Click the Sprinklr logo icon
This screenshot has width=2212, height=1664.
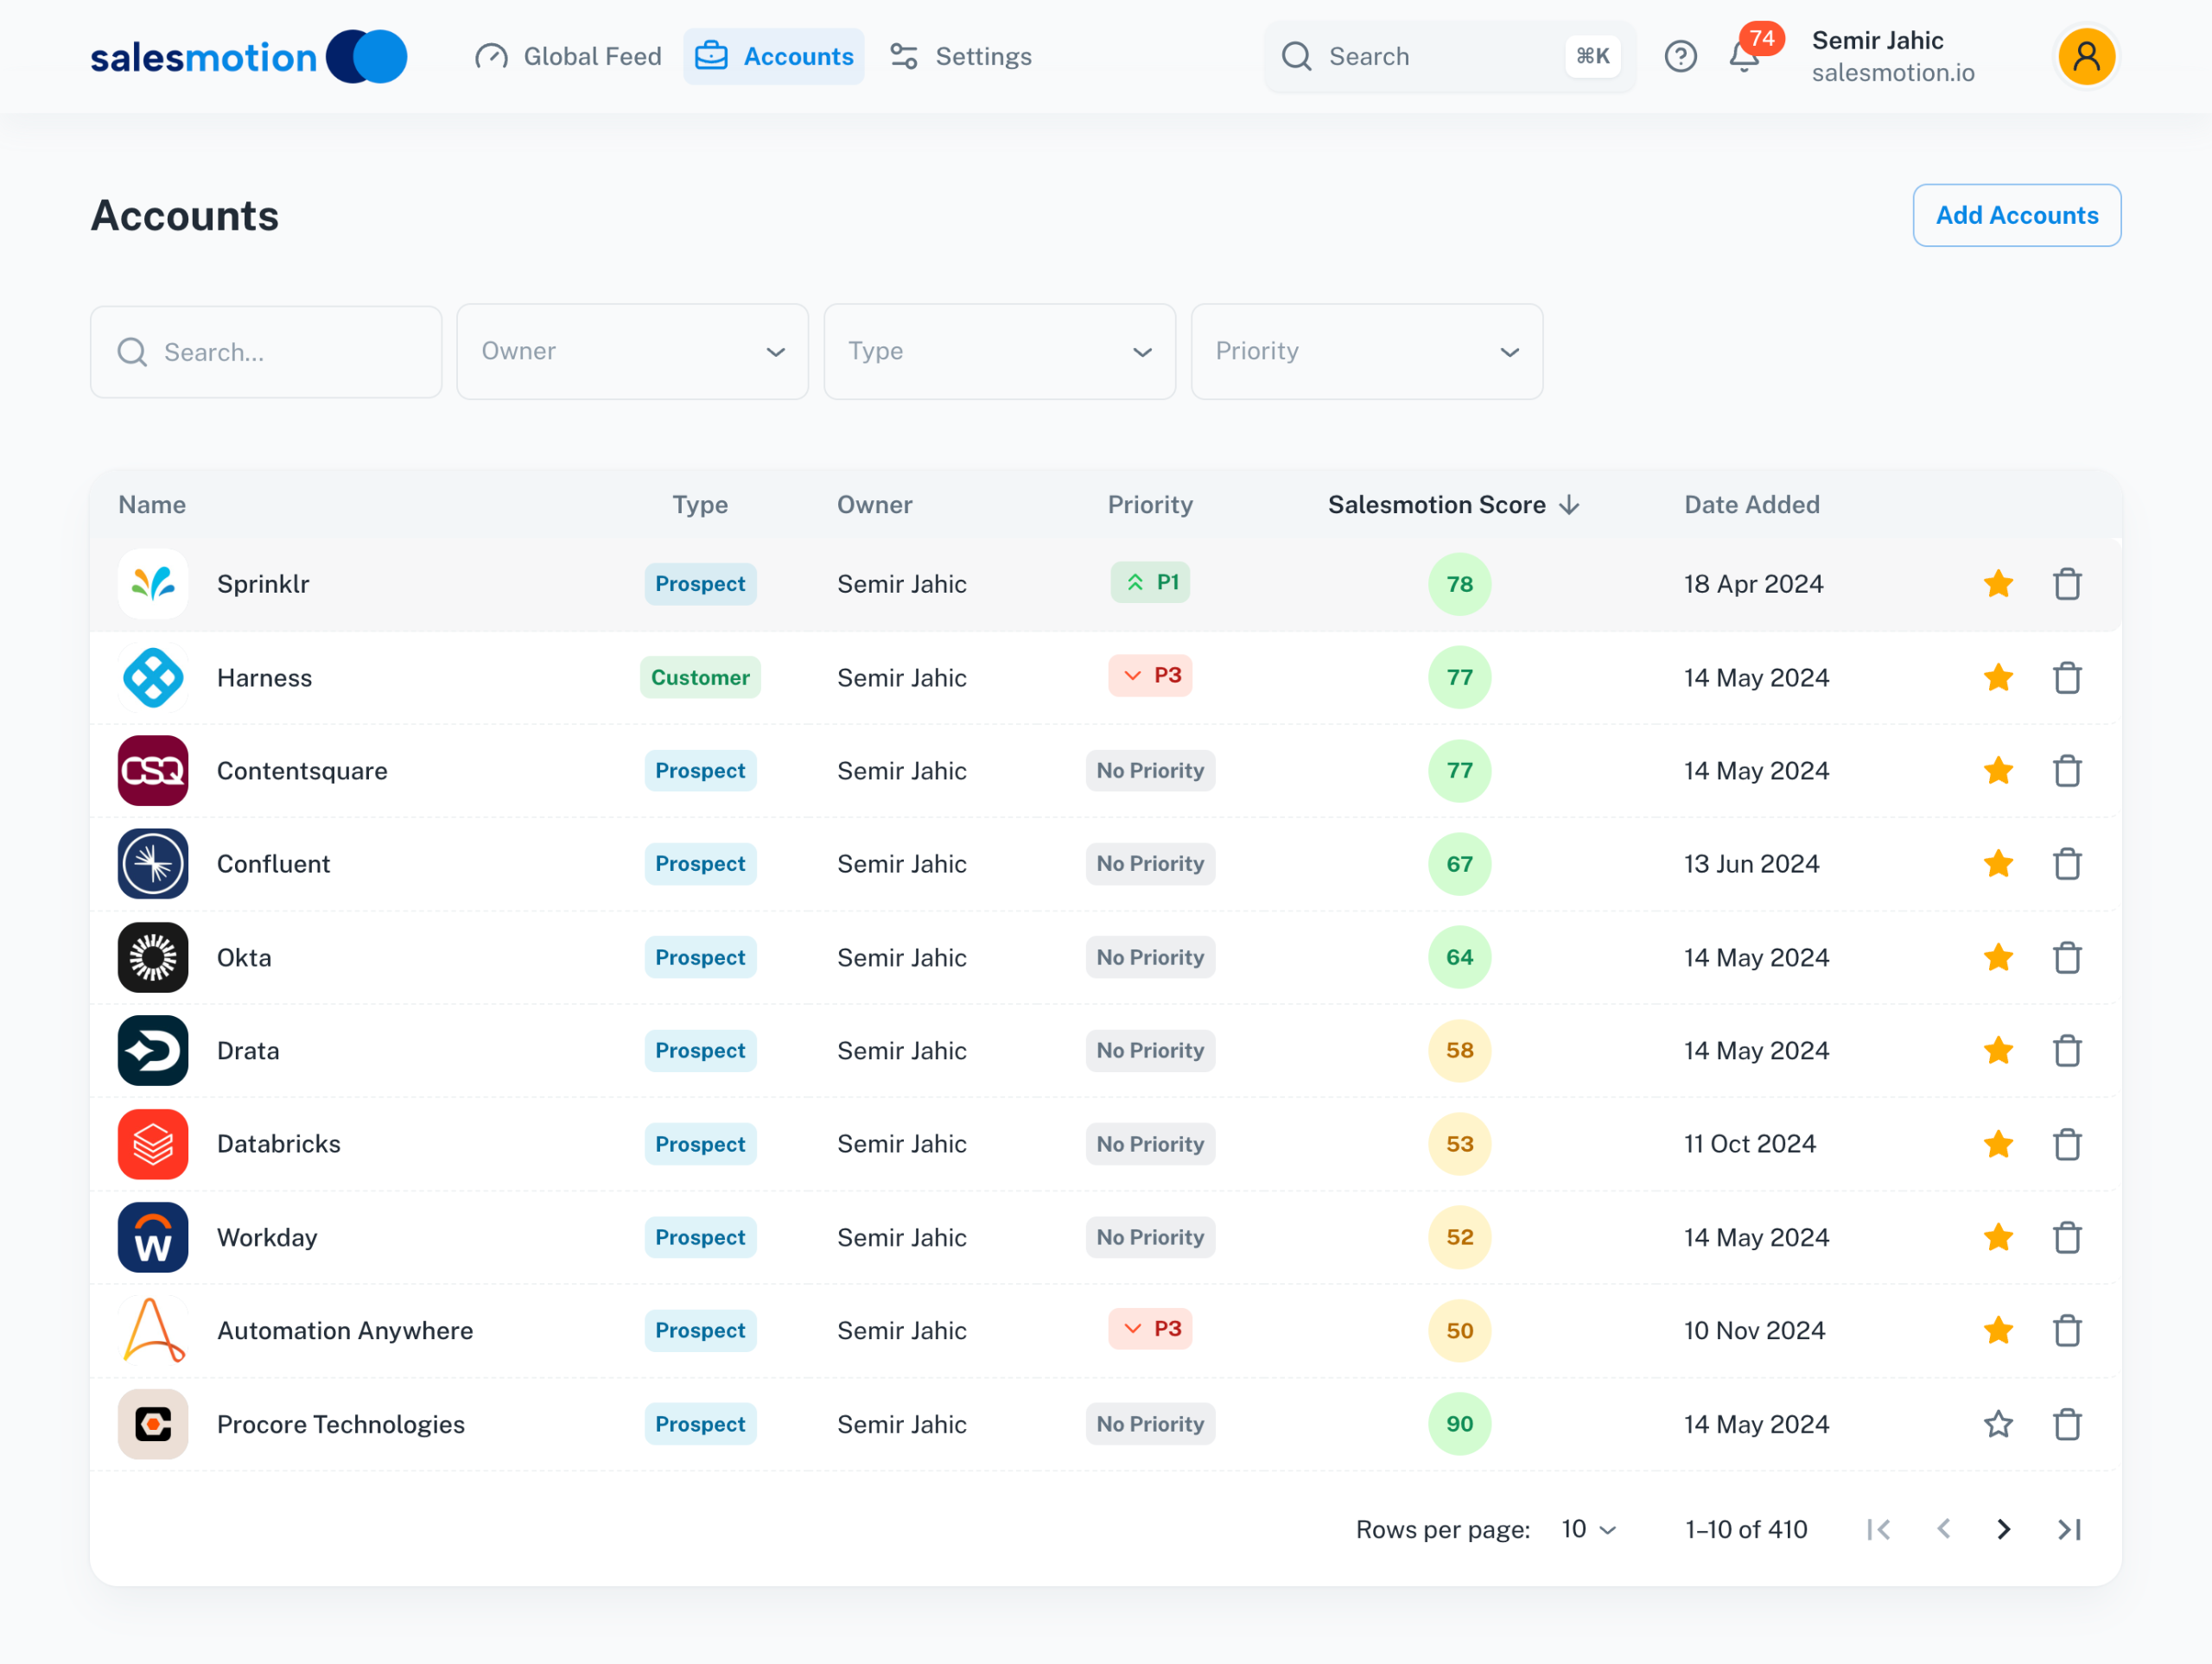coord(153,584)
